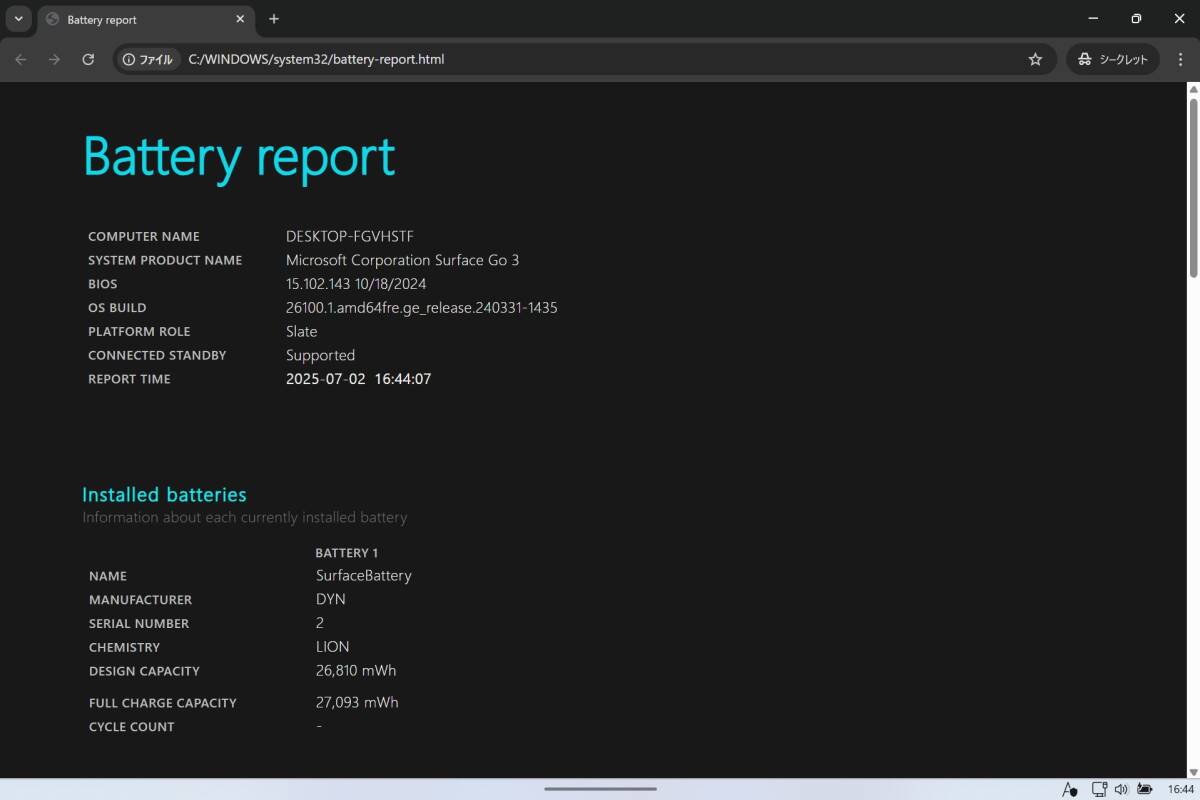Click the manufacturer value DYN
1200x800 pixels.
331,599
